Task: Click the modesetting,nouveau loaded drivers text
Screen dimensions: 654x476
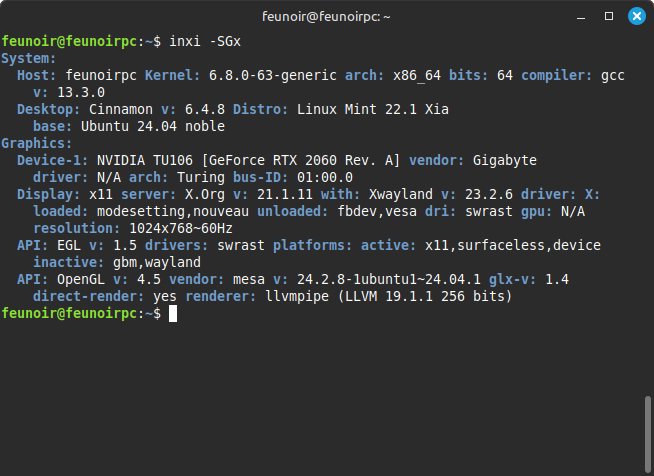Action: (173, 212)
